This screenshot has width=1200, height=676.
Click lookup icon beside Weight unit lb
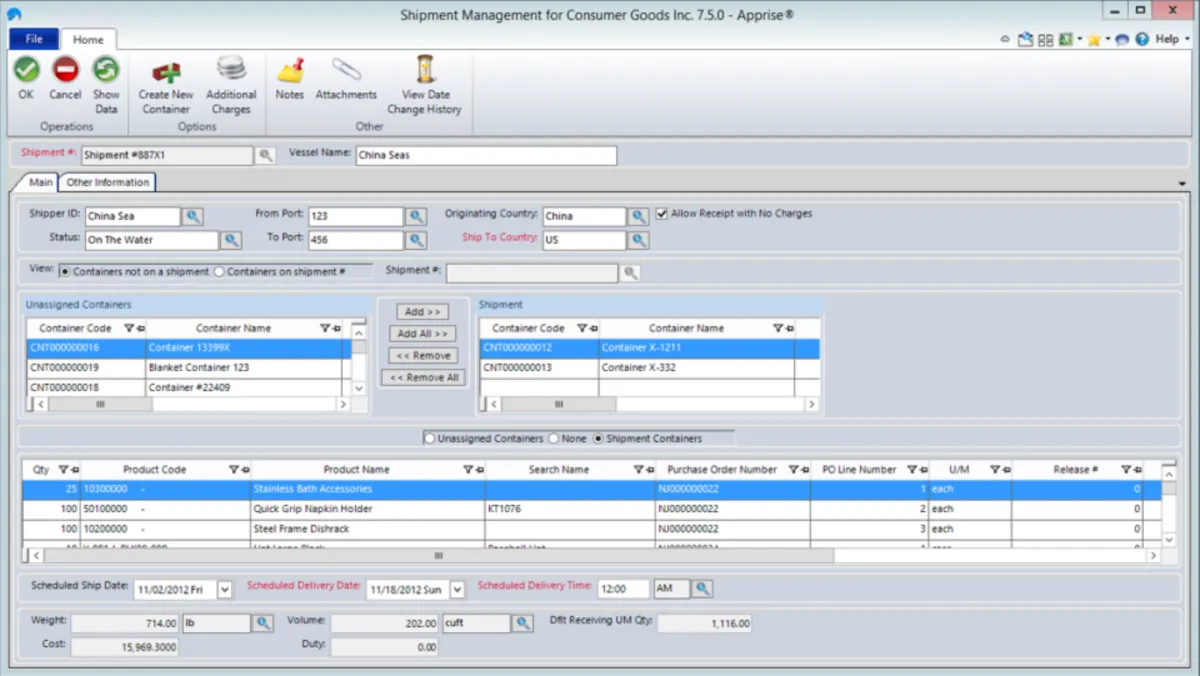(x=263, y=623)
